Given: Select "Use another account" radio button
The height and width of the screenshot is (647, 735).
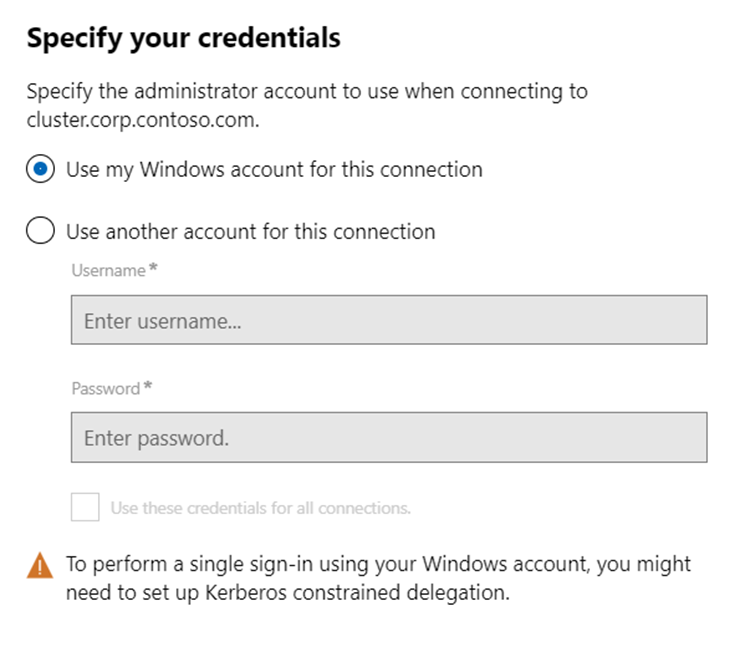Looking at the screenshot, I should point(40,232).
